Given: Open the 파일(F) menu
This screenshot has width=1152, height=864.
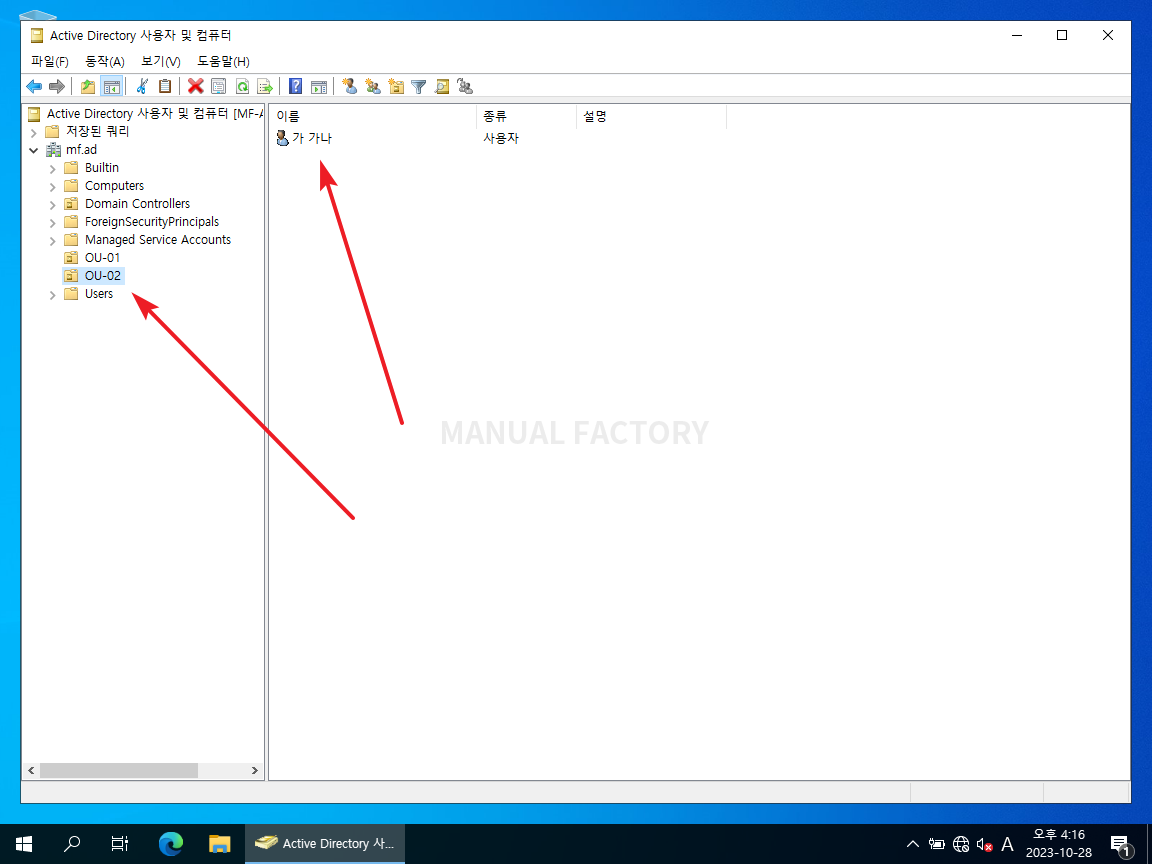Looking at the screenshot, I should pos(50,62).
